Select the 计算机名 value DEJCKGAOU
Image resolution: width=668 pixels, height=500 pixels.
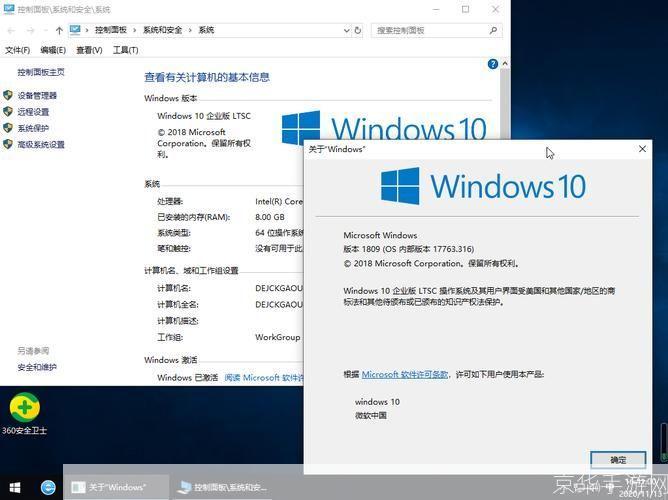(279, 288)
